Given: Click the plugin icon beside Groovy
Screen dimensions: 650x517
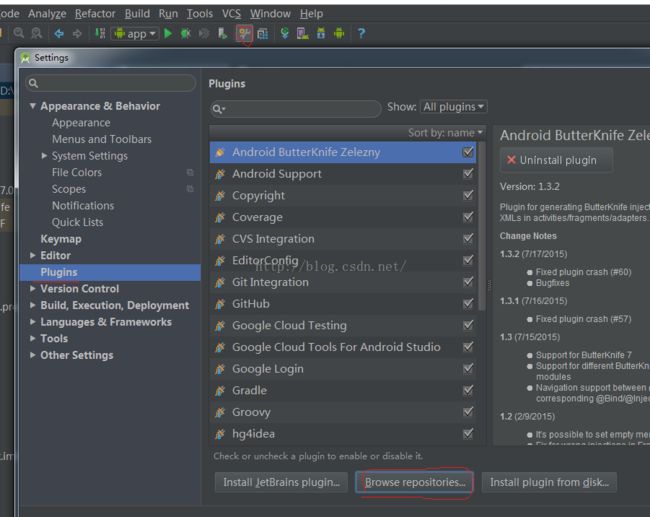Looking at the screenshot, I should 220,412.
